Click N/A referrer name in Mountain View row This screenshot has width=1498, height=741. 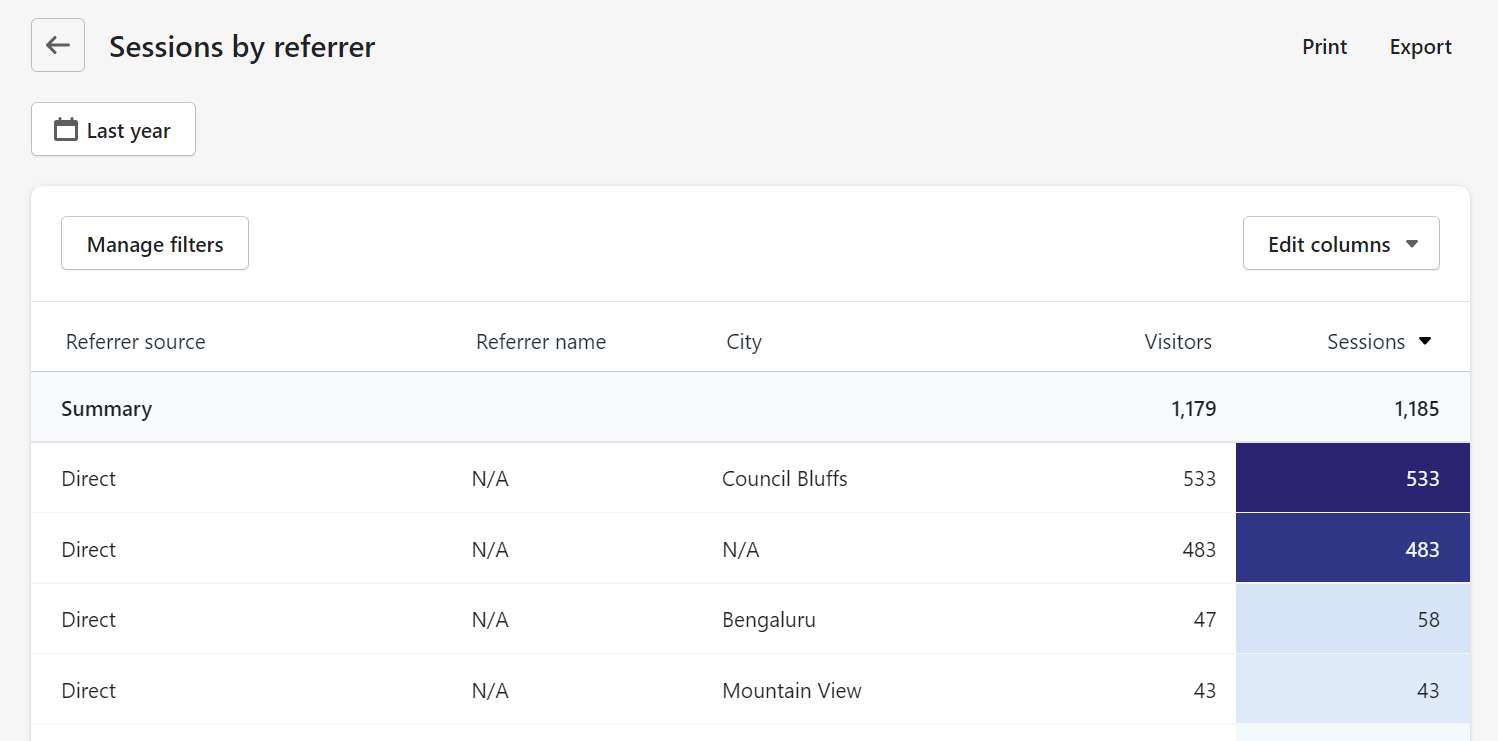(490, 690)
